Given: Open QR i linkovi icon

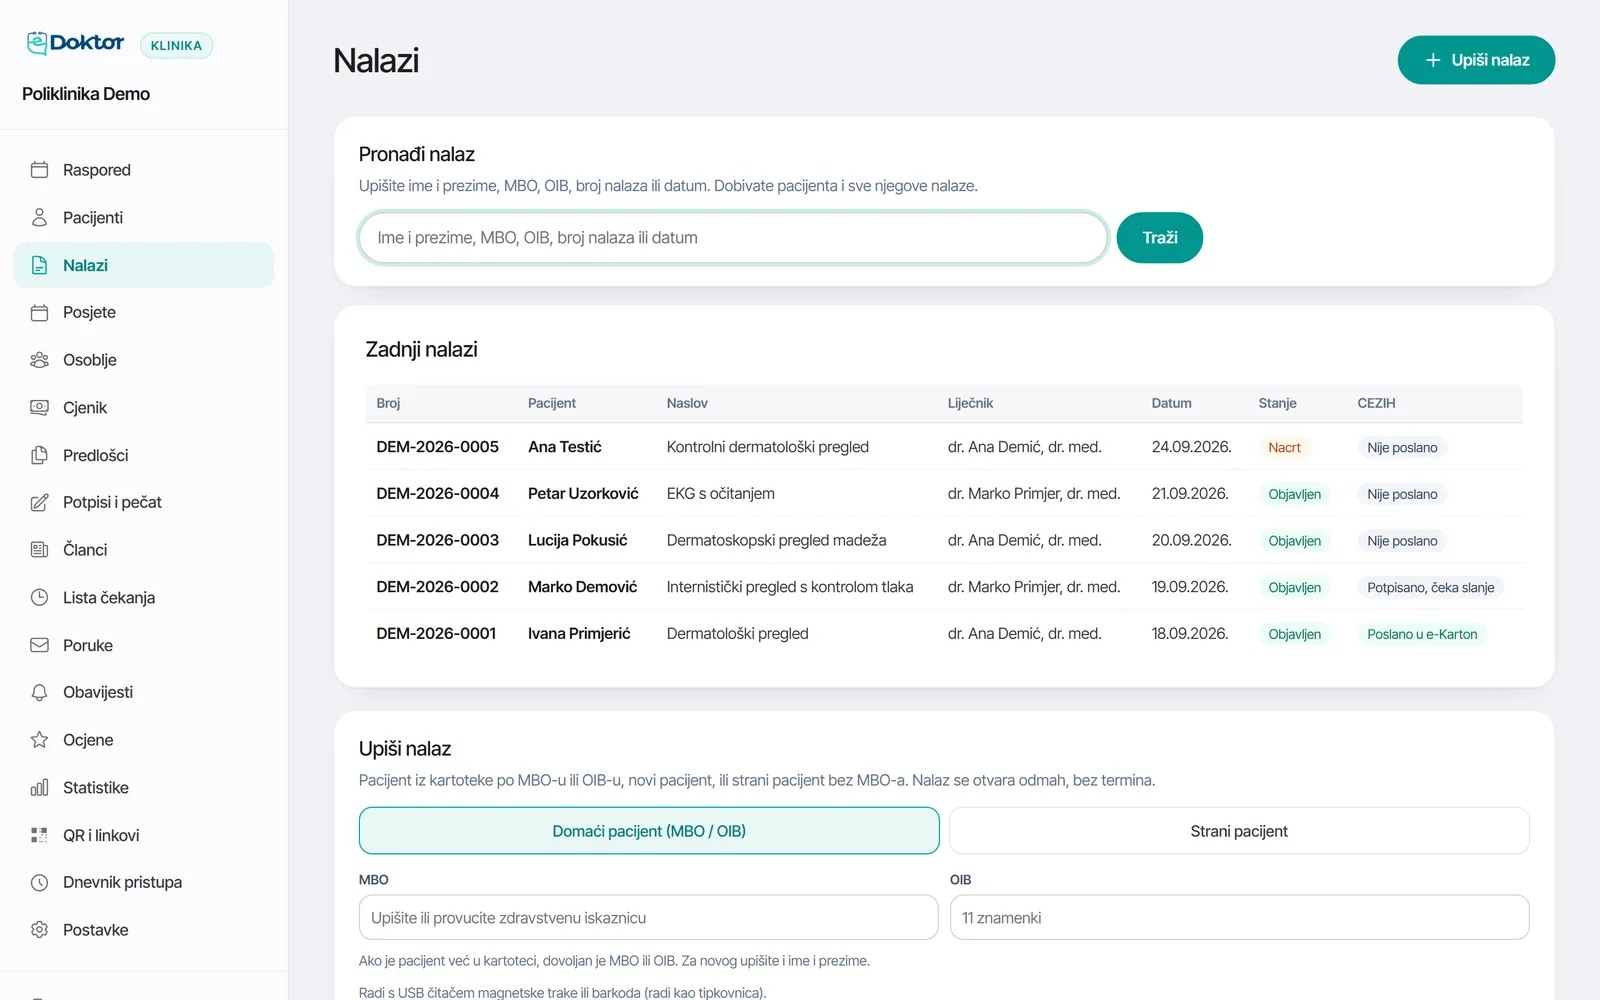Looking at the screenshot, I should tap(39, 835).
